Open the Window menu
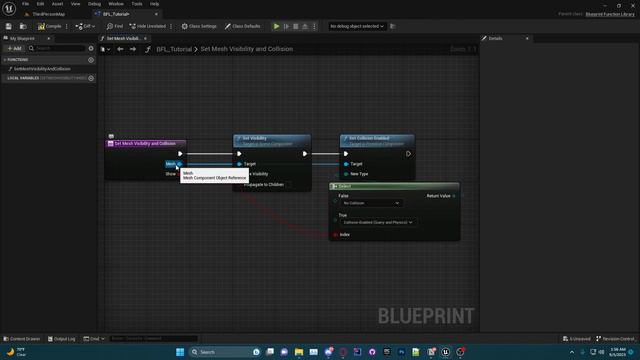The width and height of the screenshot is (640, 360). 116,4
